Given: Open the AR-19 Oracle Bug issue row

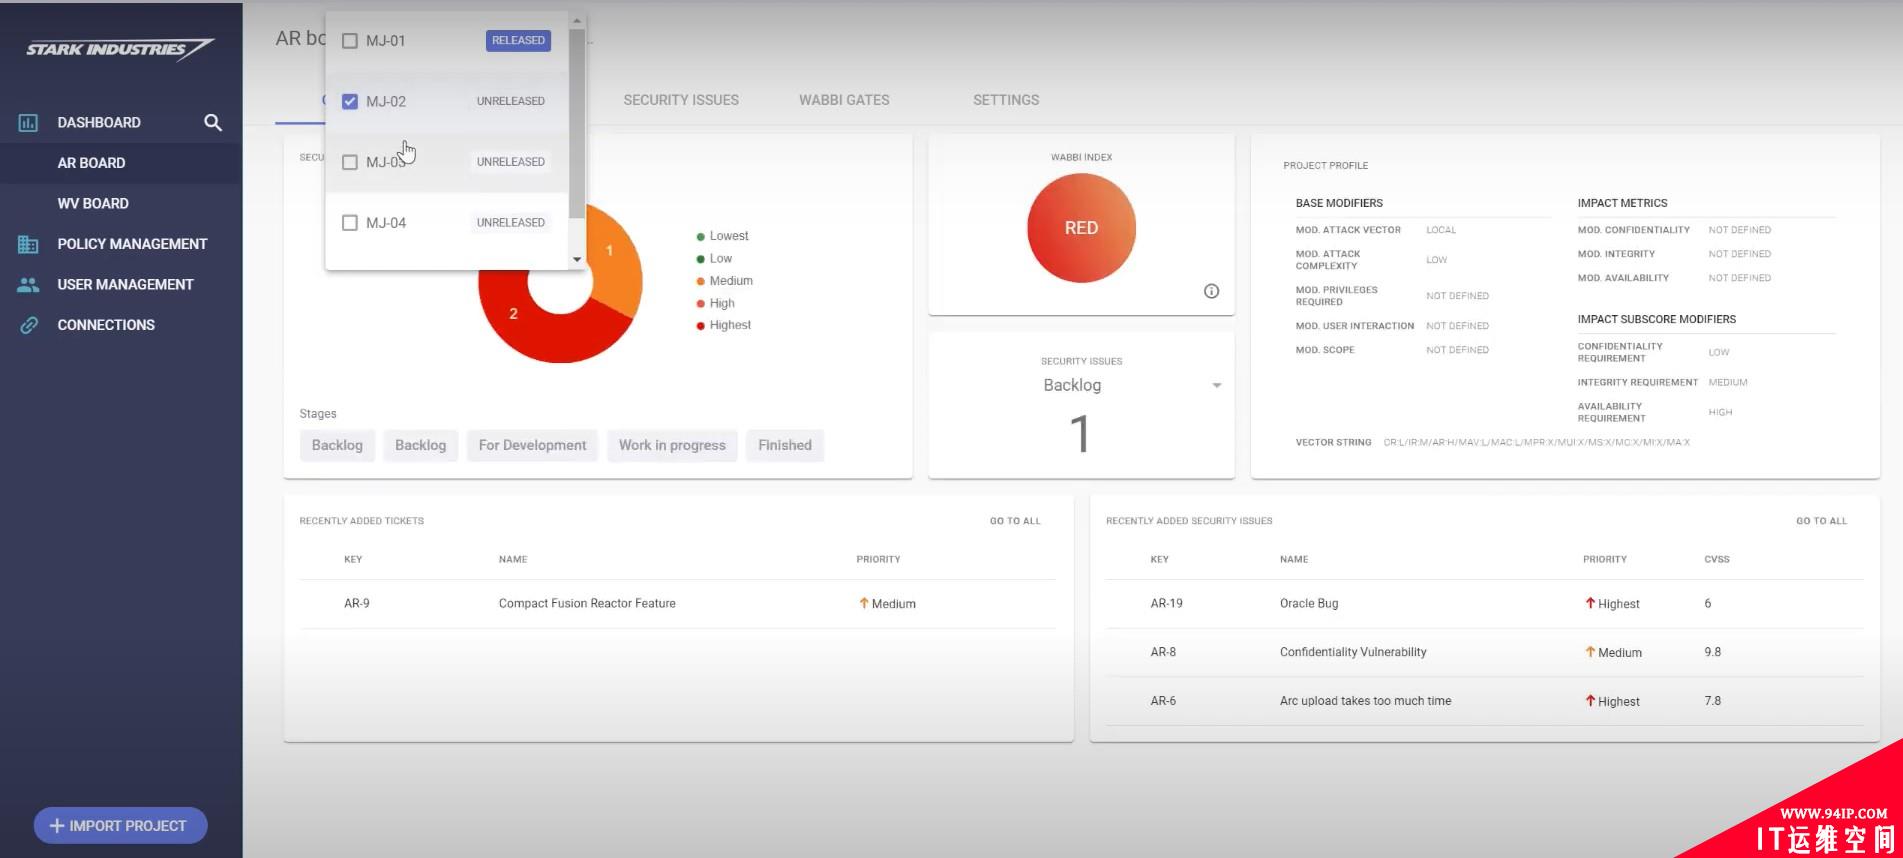Looking at the screenshot, I should [1308, 604].
